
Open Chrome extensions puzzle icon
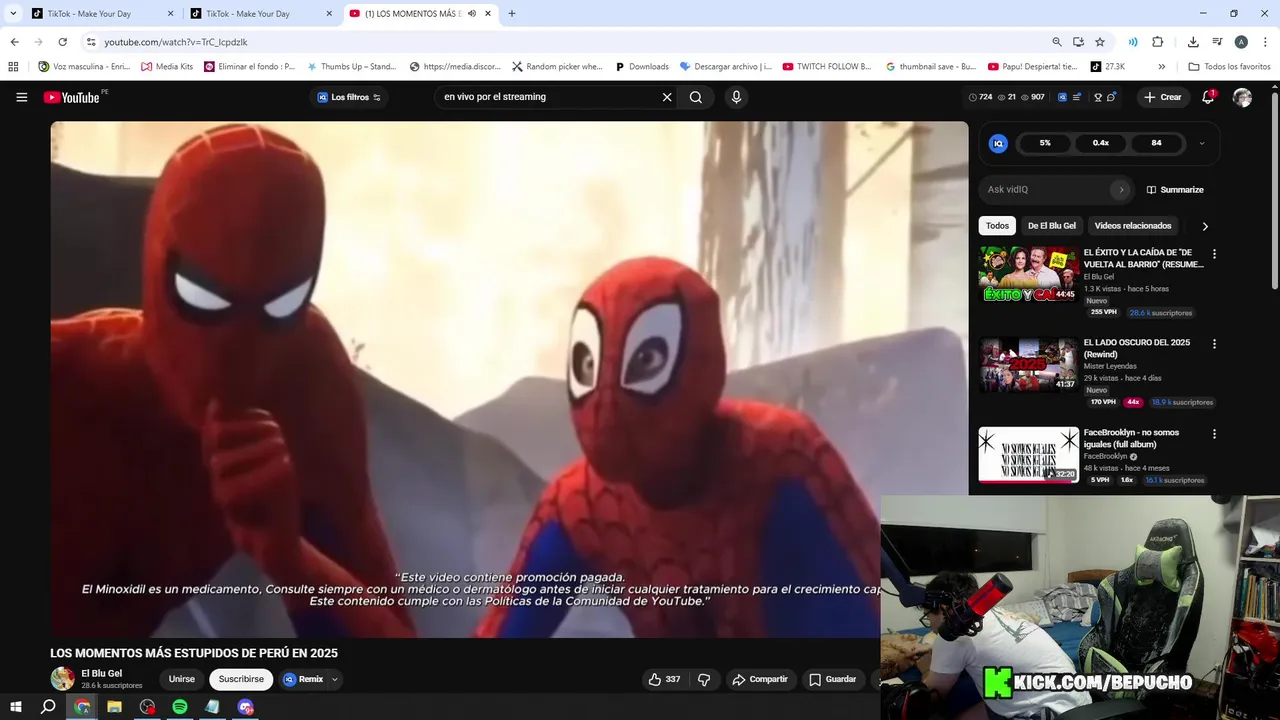click(x=1158, y=42)
